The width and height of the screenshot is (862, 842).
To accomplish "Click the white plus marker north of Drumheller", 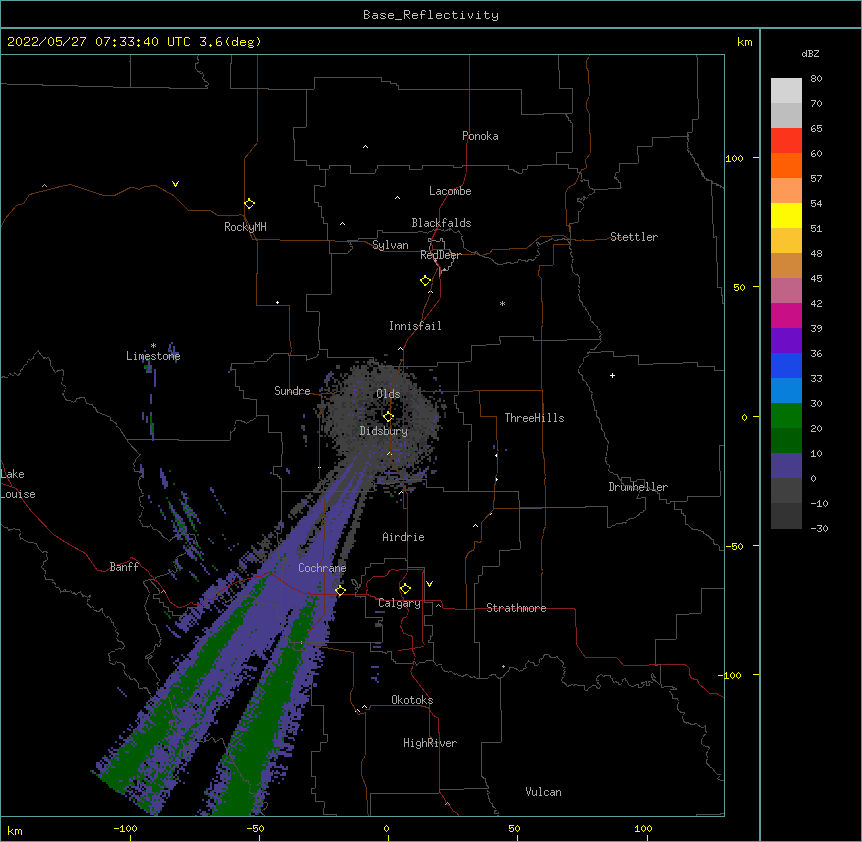I will click(612, 375).
